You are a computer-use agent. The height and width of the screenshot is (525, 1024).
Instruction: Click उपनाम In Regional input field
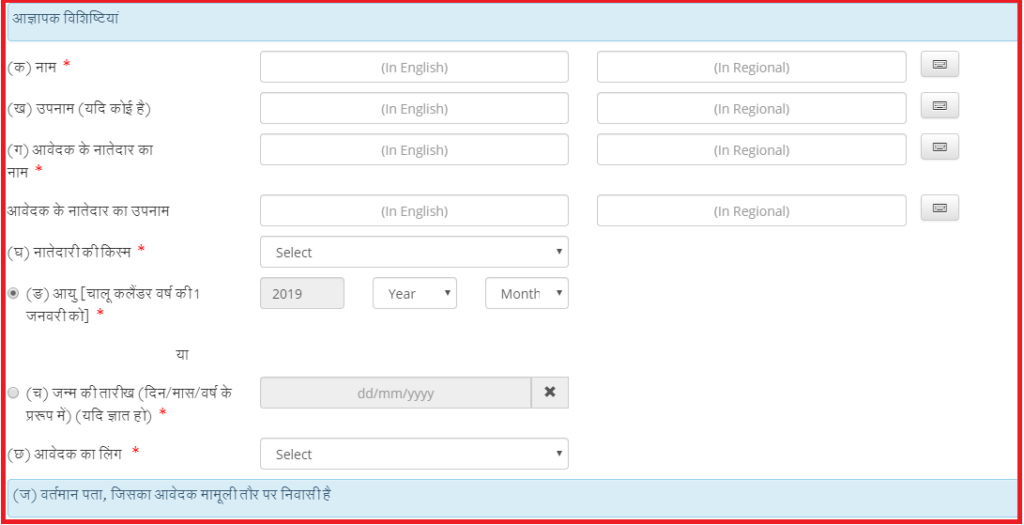pos(752,108)
